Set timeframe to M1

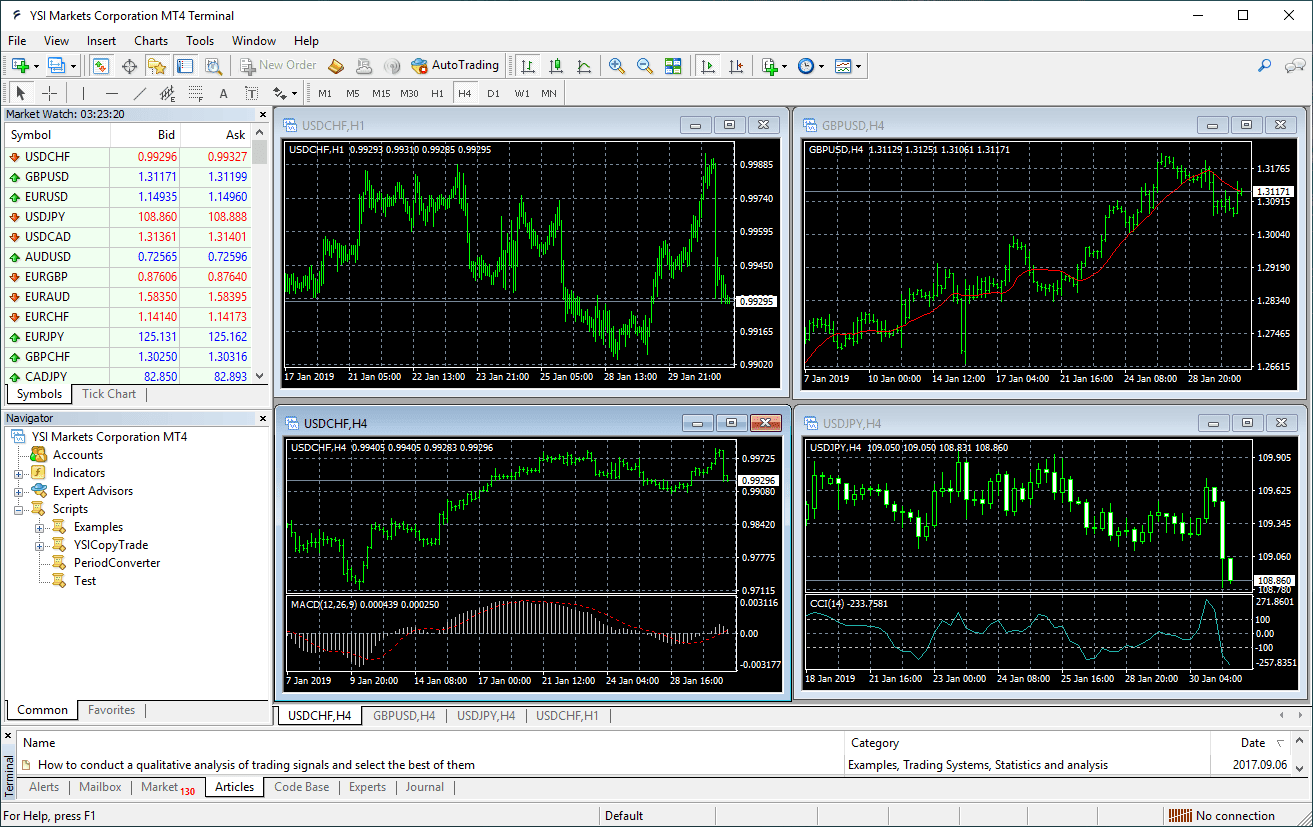[325, 93]
